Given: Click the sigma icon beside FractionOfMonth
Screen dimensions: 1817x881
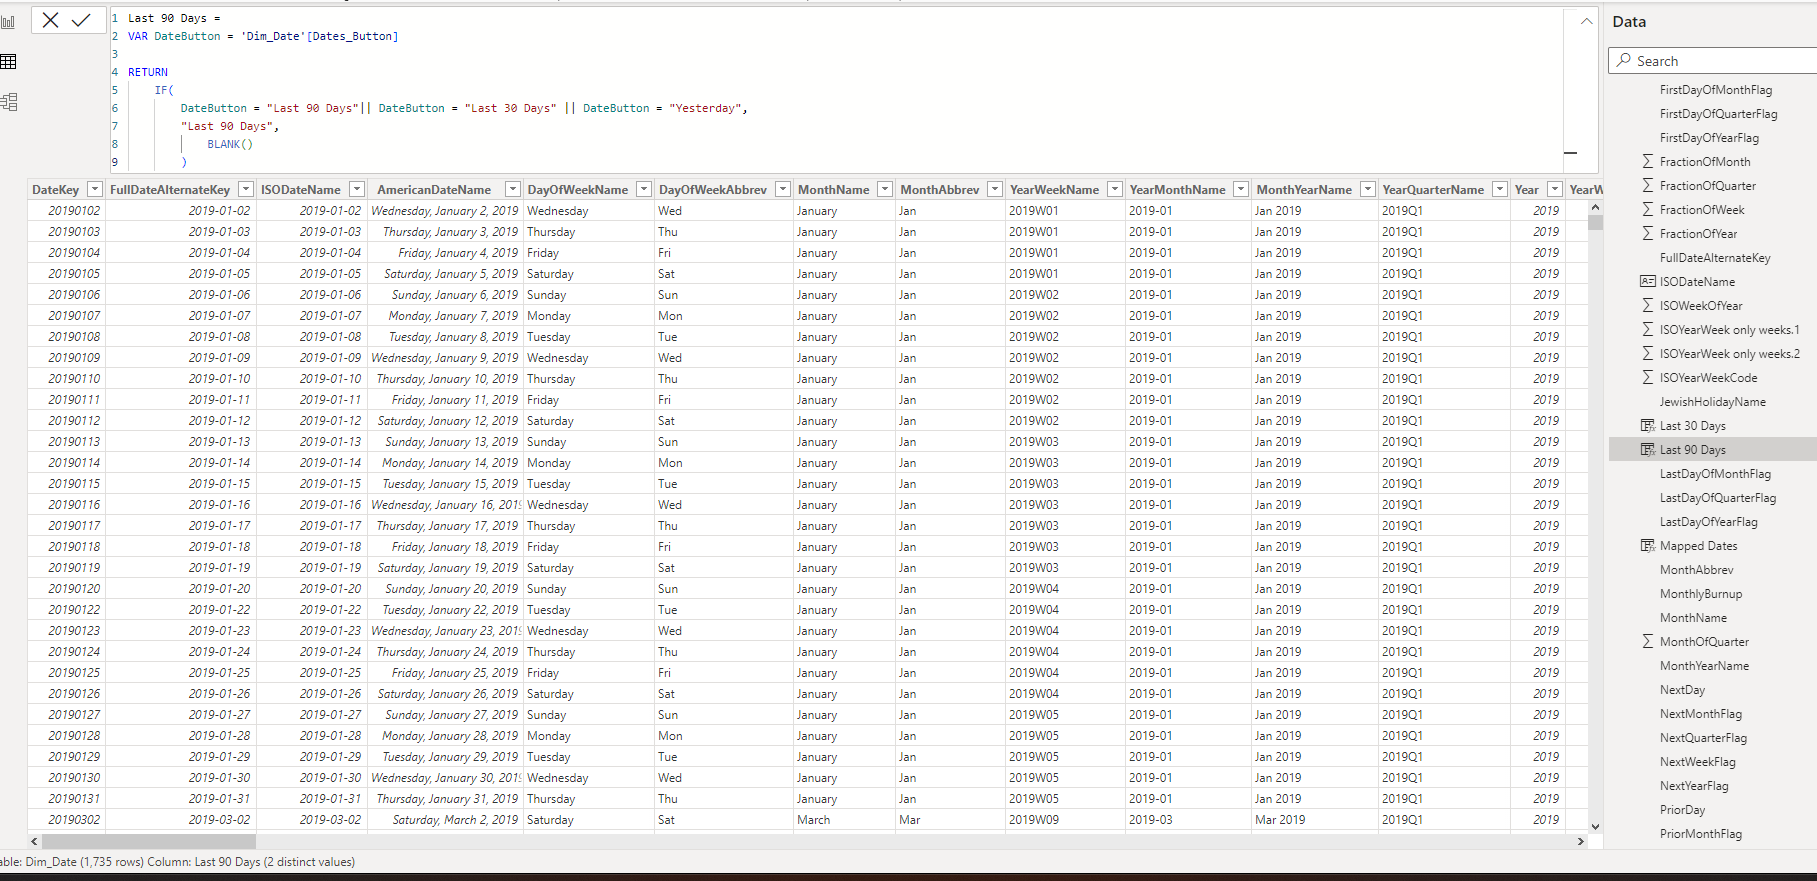Looking at the screenshot, I should click(x=1647, y=162).
